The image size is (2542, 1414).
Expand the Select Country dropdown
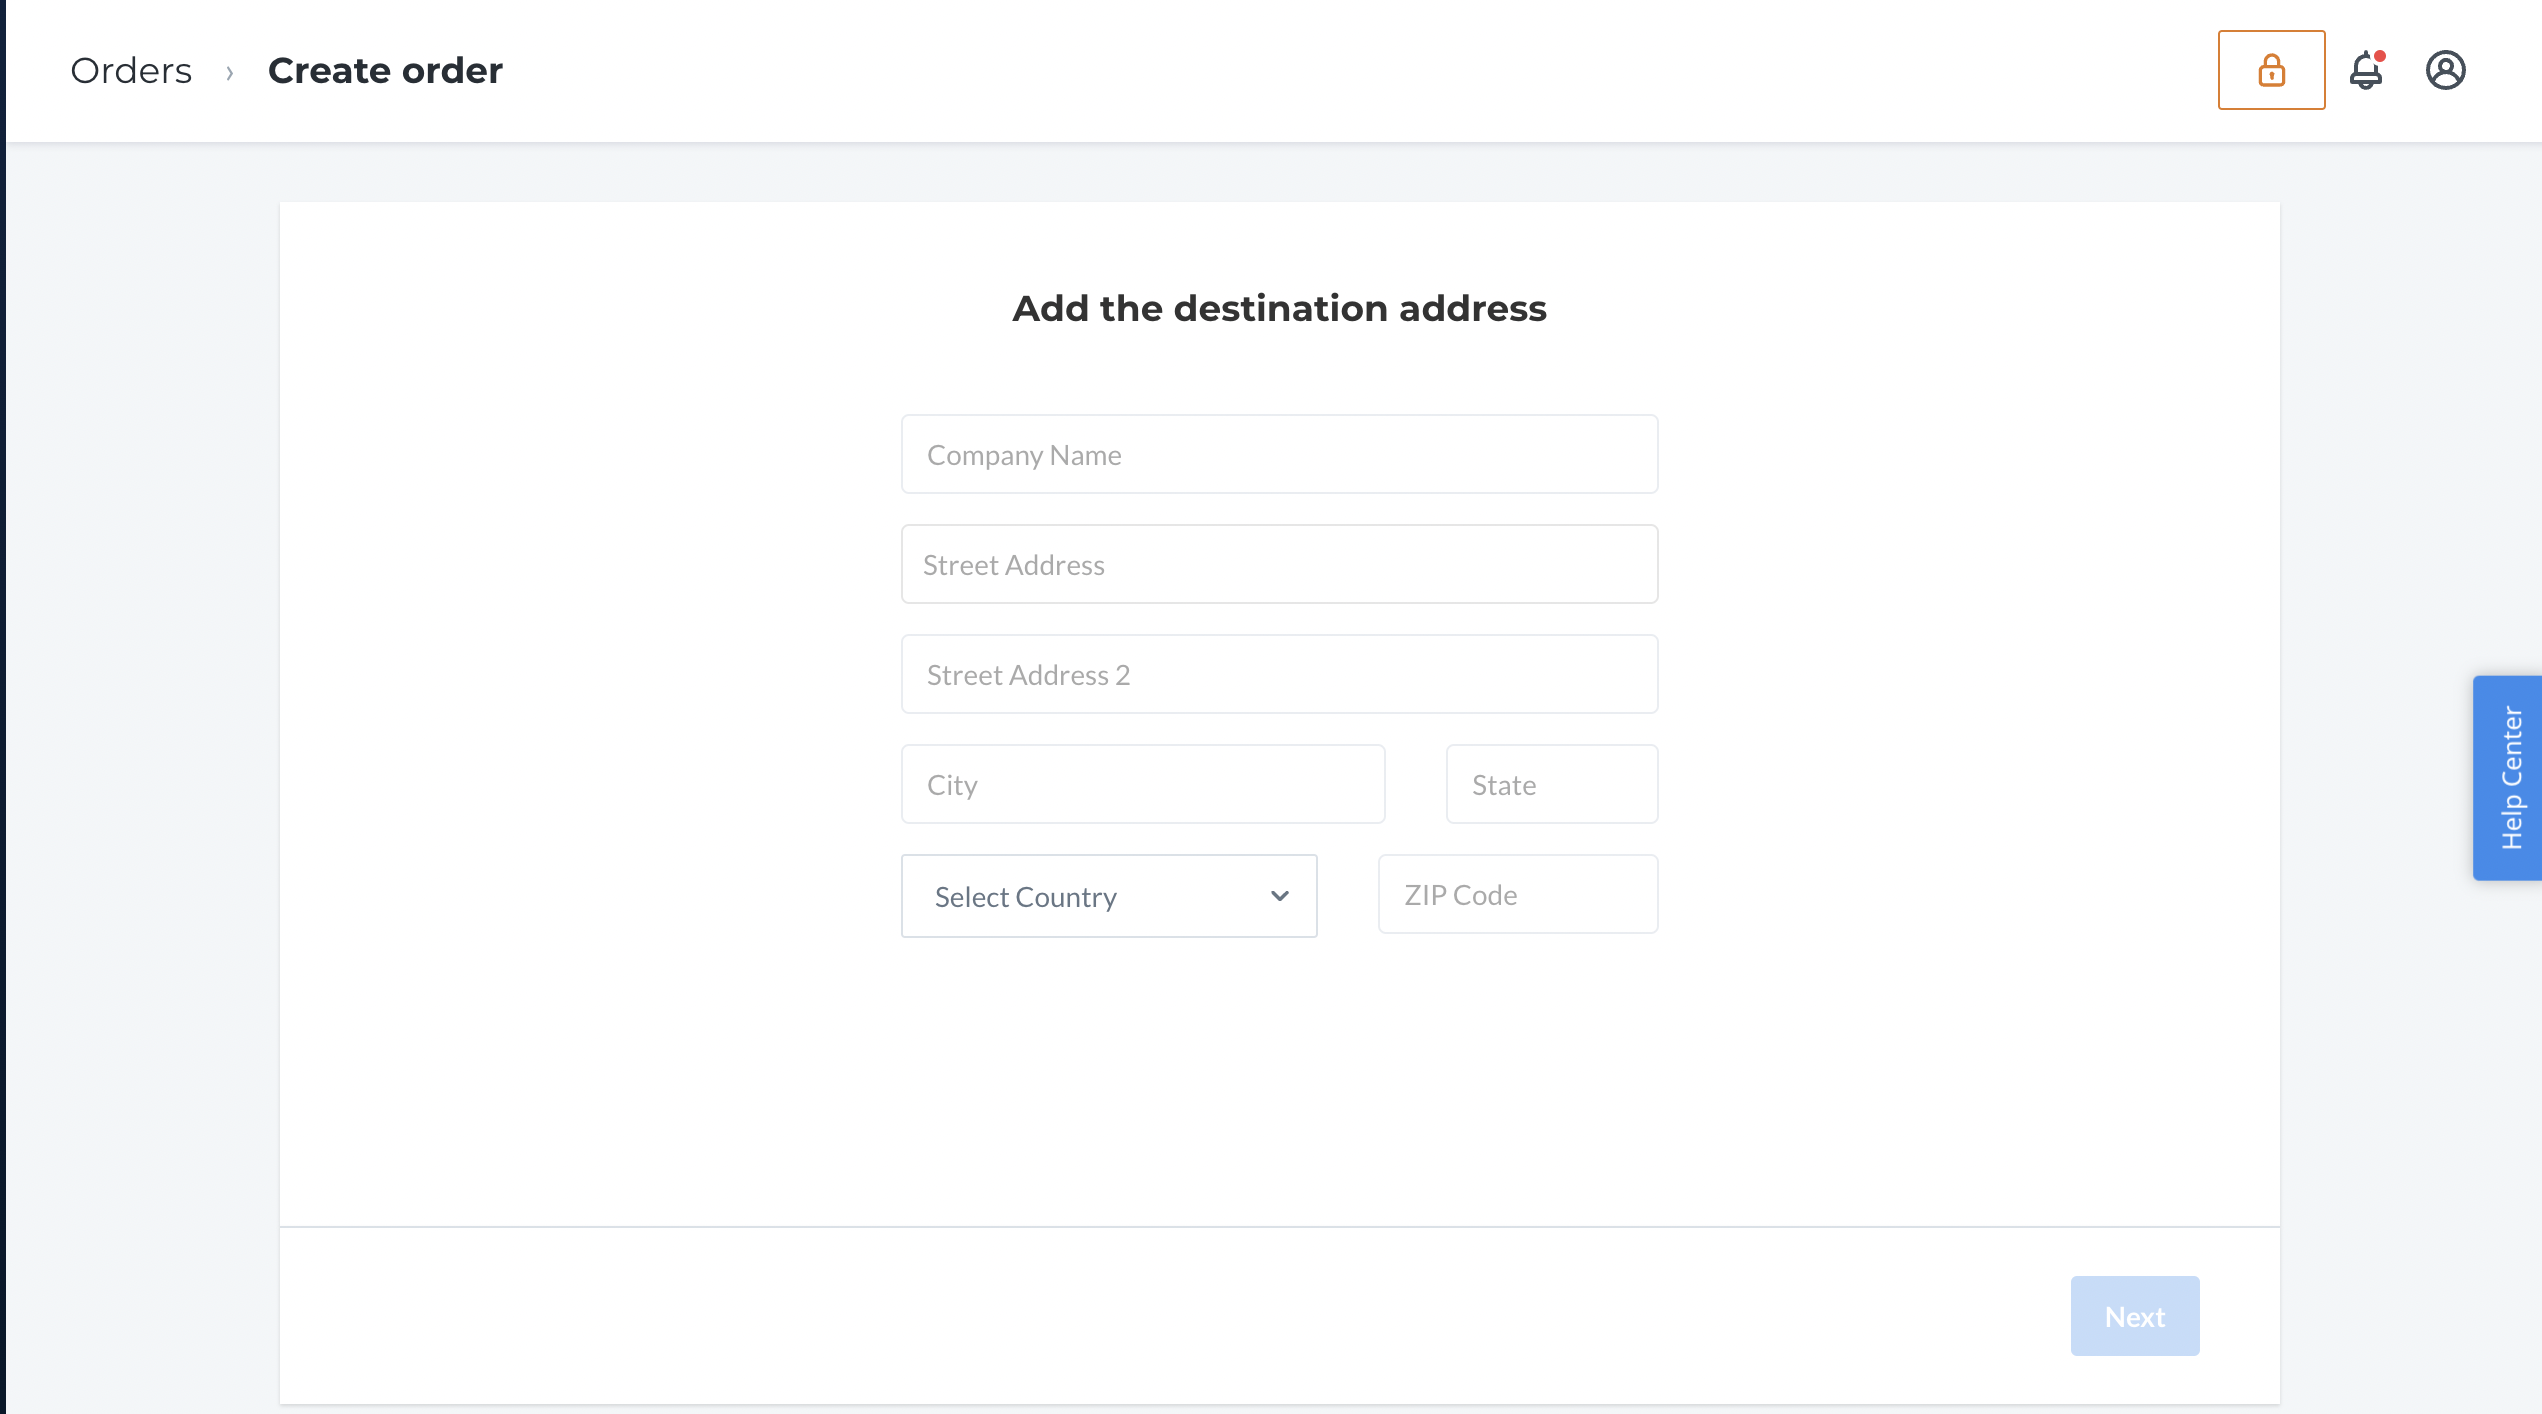tap(1108, 896)
